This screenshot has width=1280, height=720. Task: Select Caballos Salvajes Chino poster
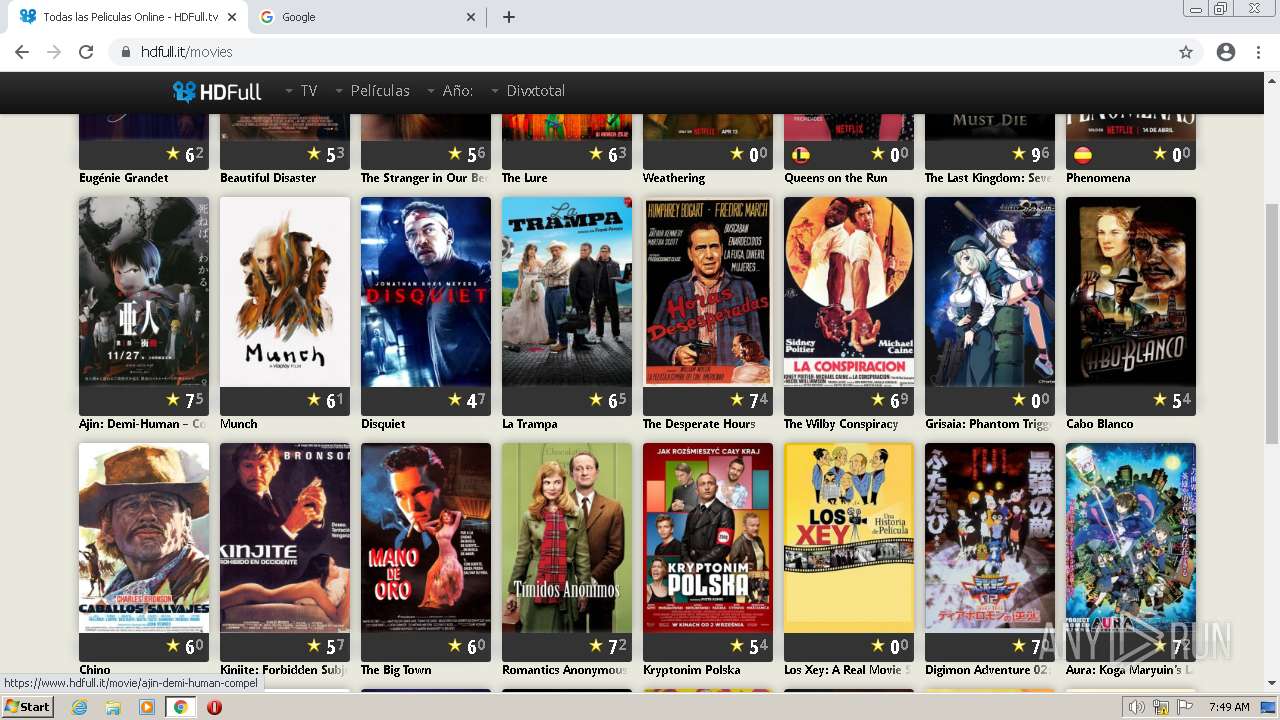pyautogui.click(x=144, y=538)
